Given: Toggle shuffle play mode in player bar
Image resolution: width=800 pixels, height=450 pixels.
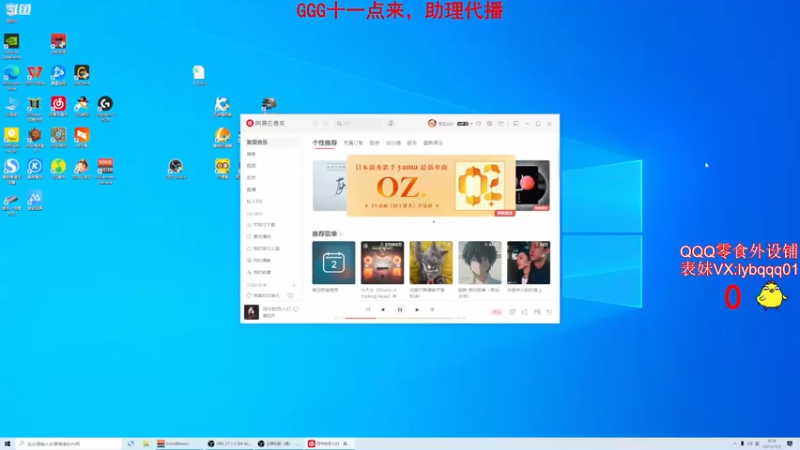Looking at the screenshot, I should coord(368,310).
